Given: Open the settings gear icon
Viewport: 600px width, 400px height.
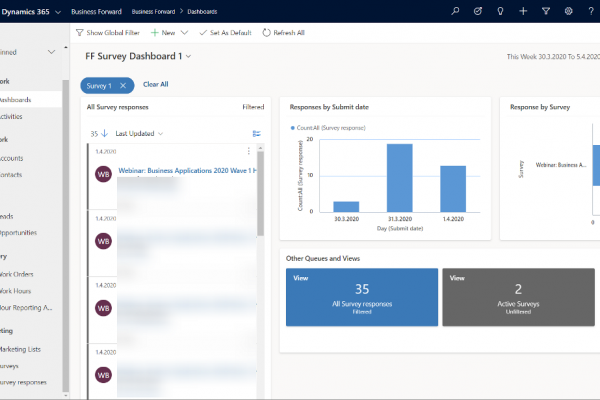Looking at the screenshot, I should (x=568, y=11).
